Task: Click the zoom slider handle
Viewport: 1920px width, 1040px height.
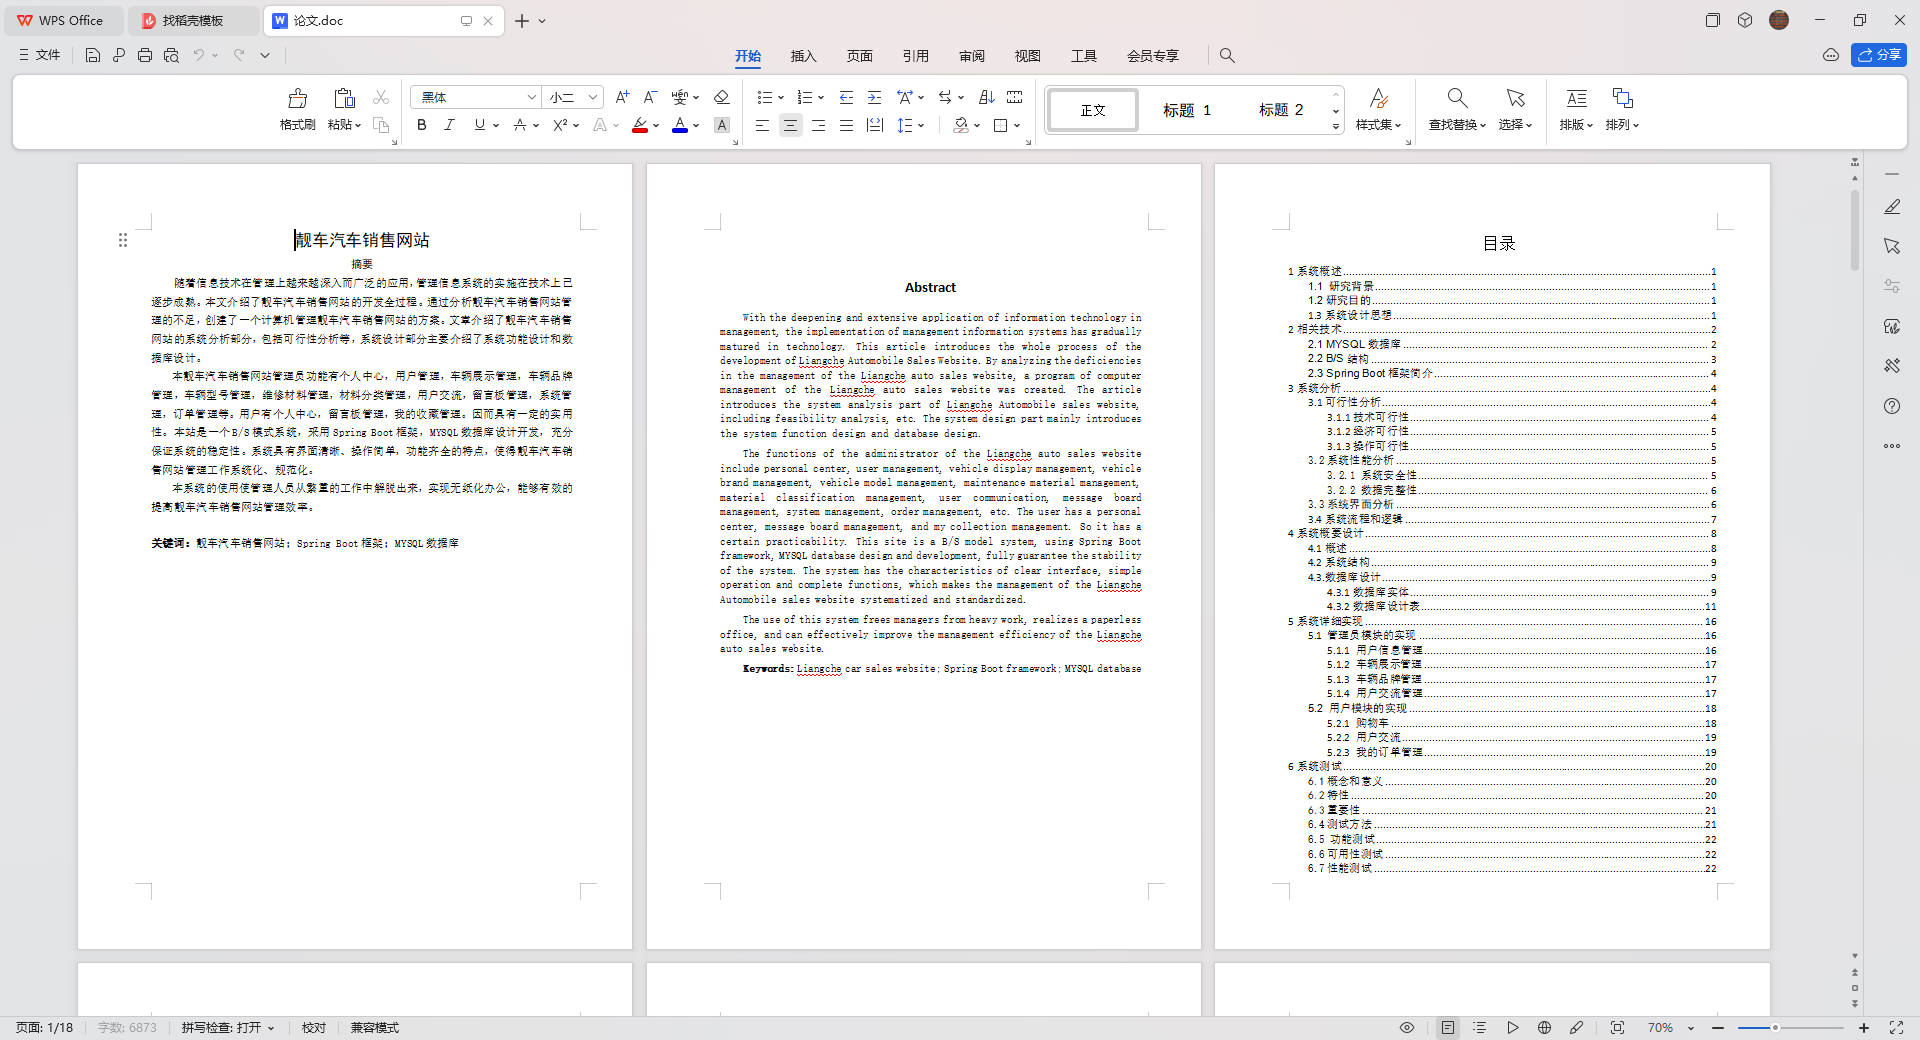Action: pyautogui.click(x=1775, y=1027)
